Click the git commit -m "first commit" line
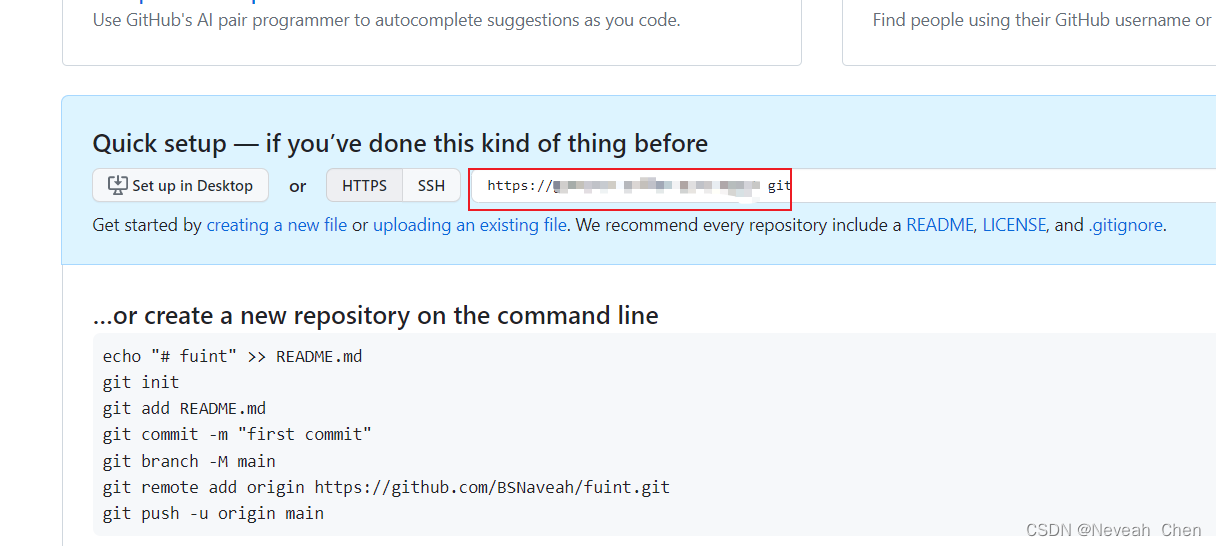 237,434
